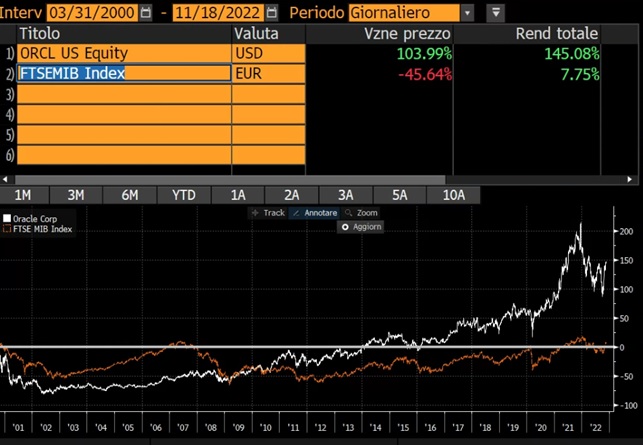The image size is (643, 445).
Task: Switch chart range to 10A
Action: click(x=454, y=195)
